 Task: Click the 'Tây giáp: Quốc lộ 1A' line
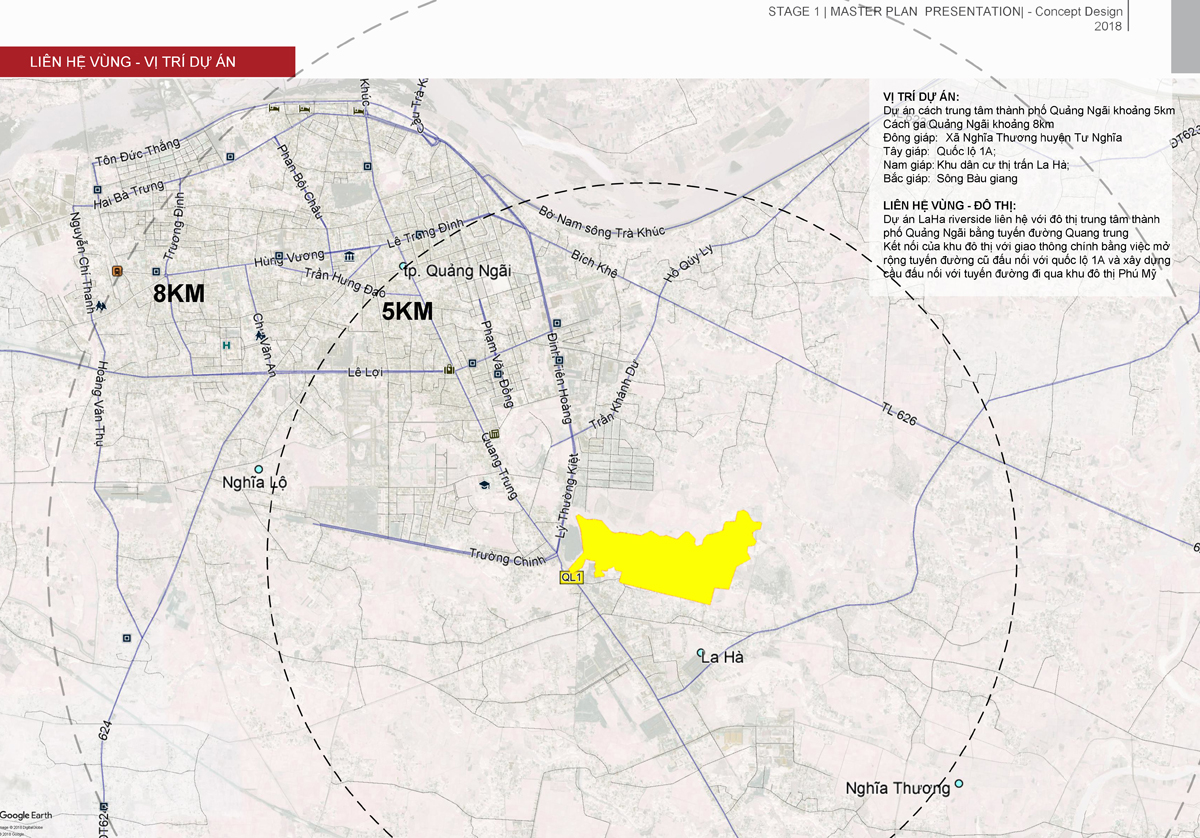click(940, 151)
